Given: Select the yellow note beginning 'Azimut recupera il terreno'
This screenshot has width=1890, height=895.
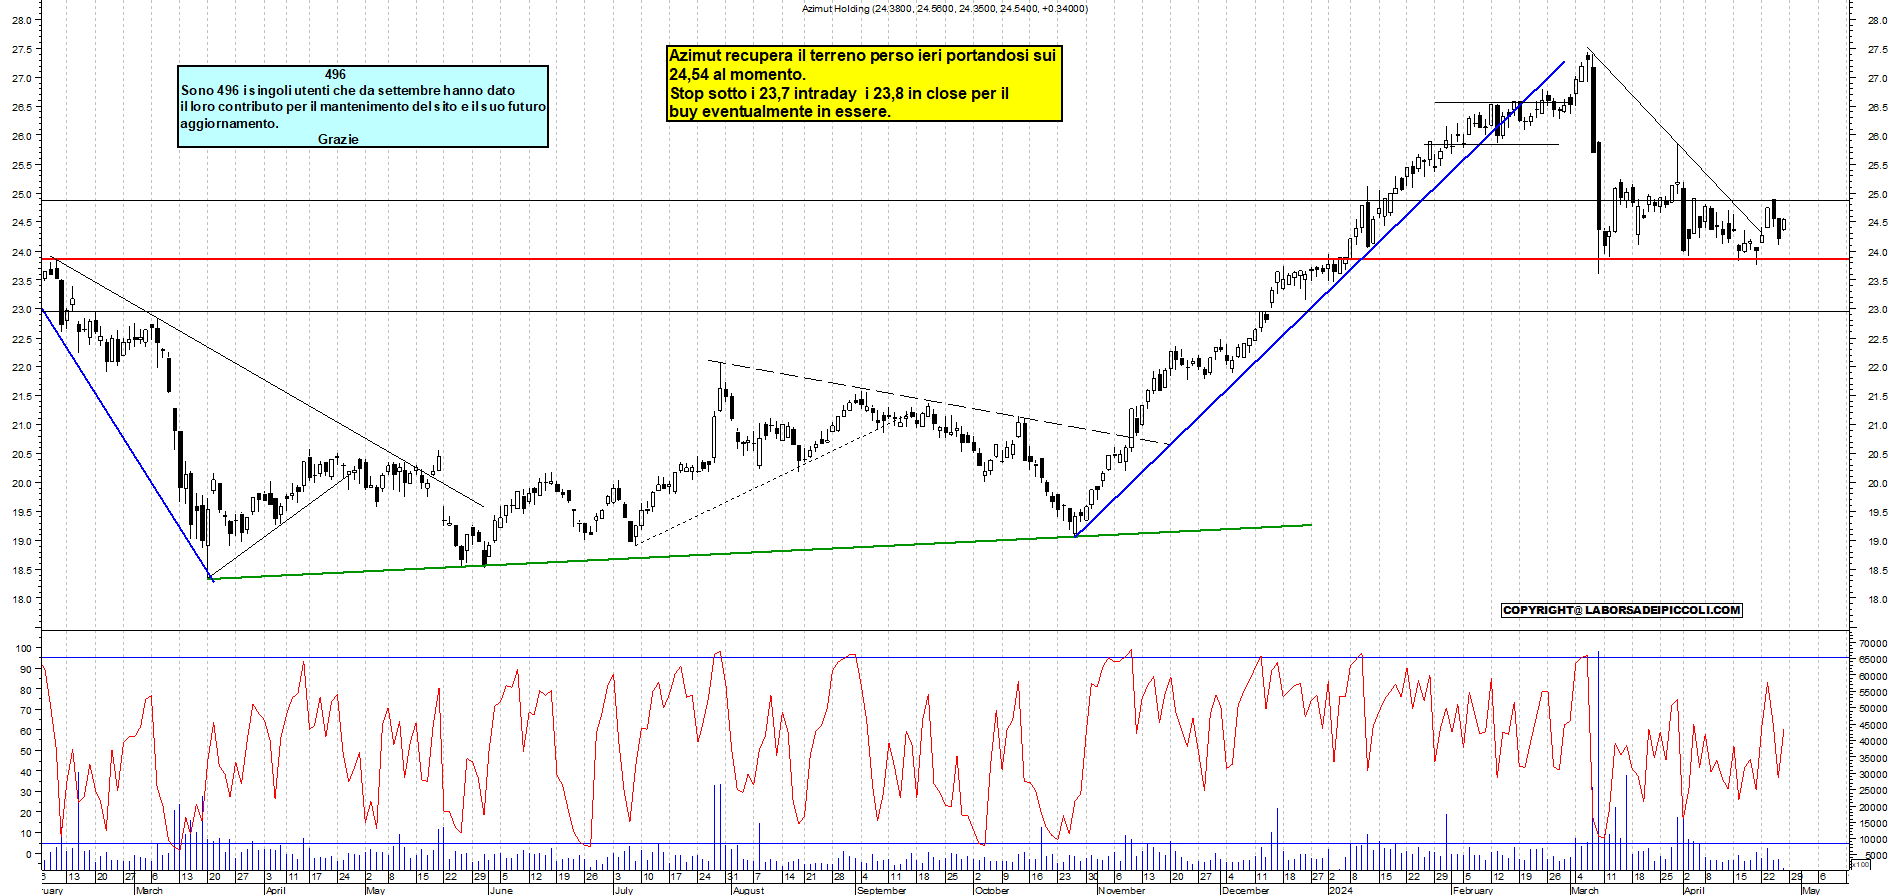Looking at the screenshot, I should 864,84.
